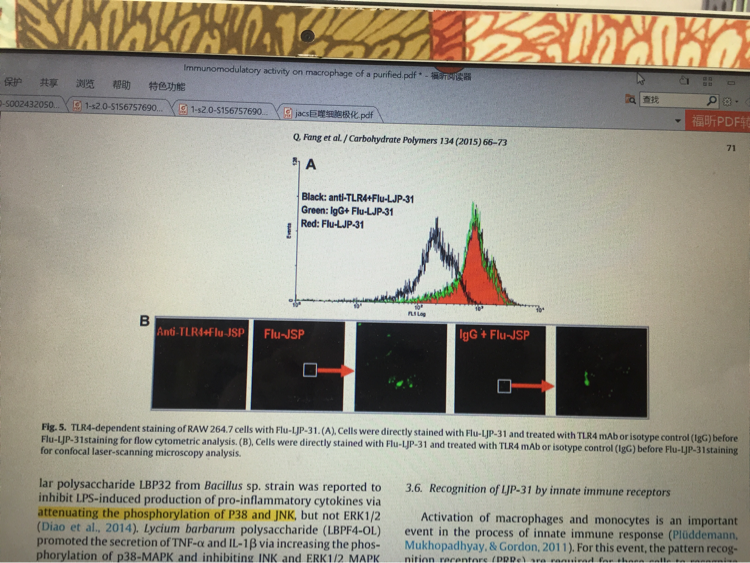Open the tab list dropdown arrow
Image resolution: width=750 pixels, height=563 pixels.
coord(677,121)
